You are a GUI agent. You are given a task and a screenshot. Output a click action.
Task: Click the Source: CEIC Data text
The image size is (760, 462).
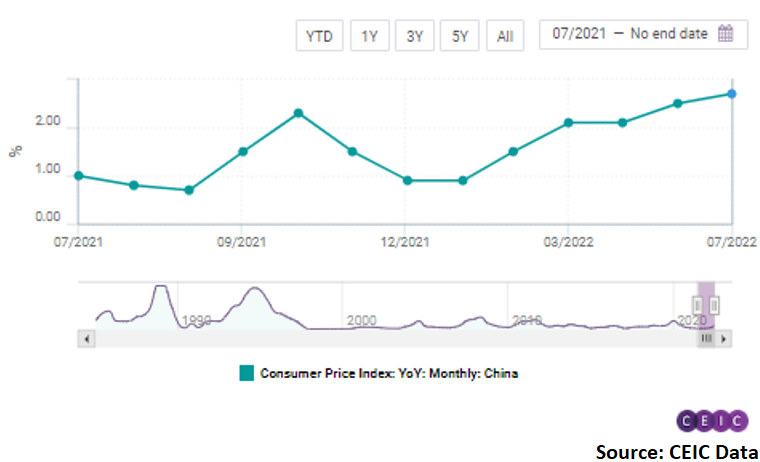click(677, 452)
